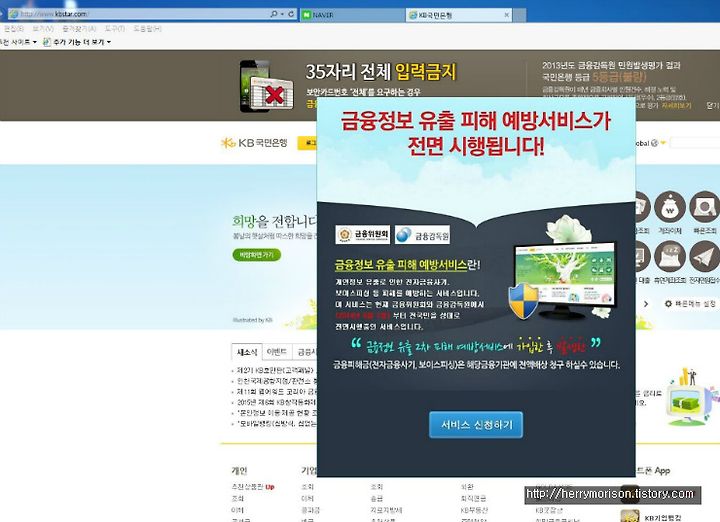This screenshot has width=720, height=522.
Task: Click the search magnifier icon in address bar
Action: point(274,14)
